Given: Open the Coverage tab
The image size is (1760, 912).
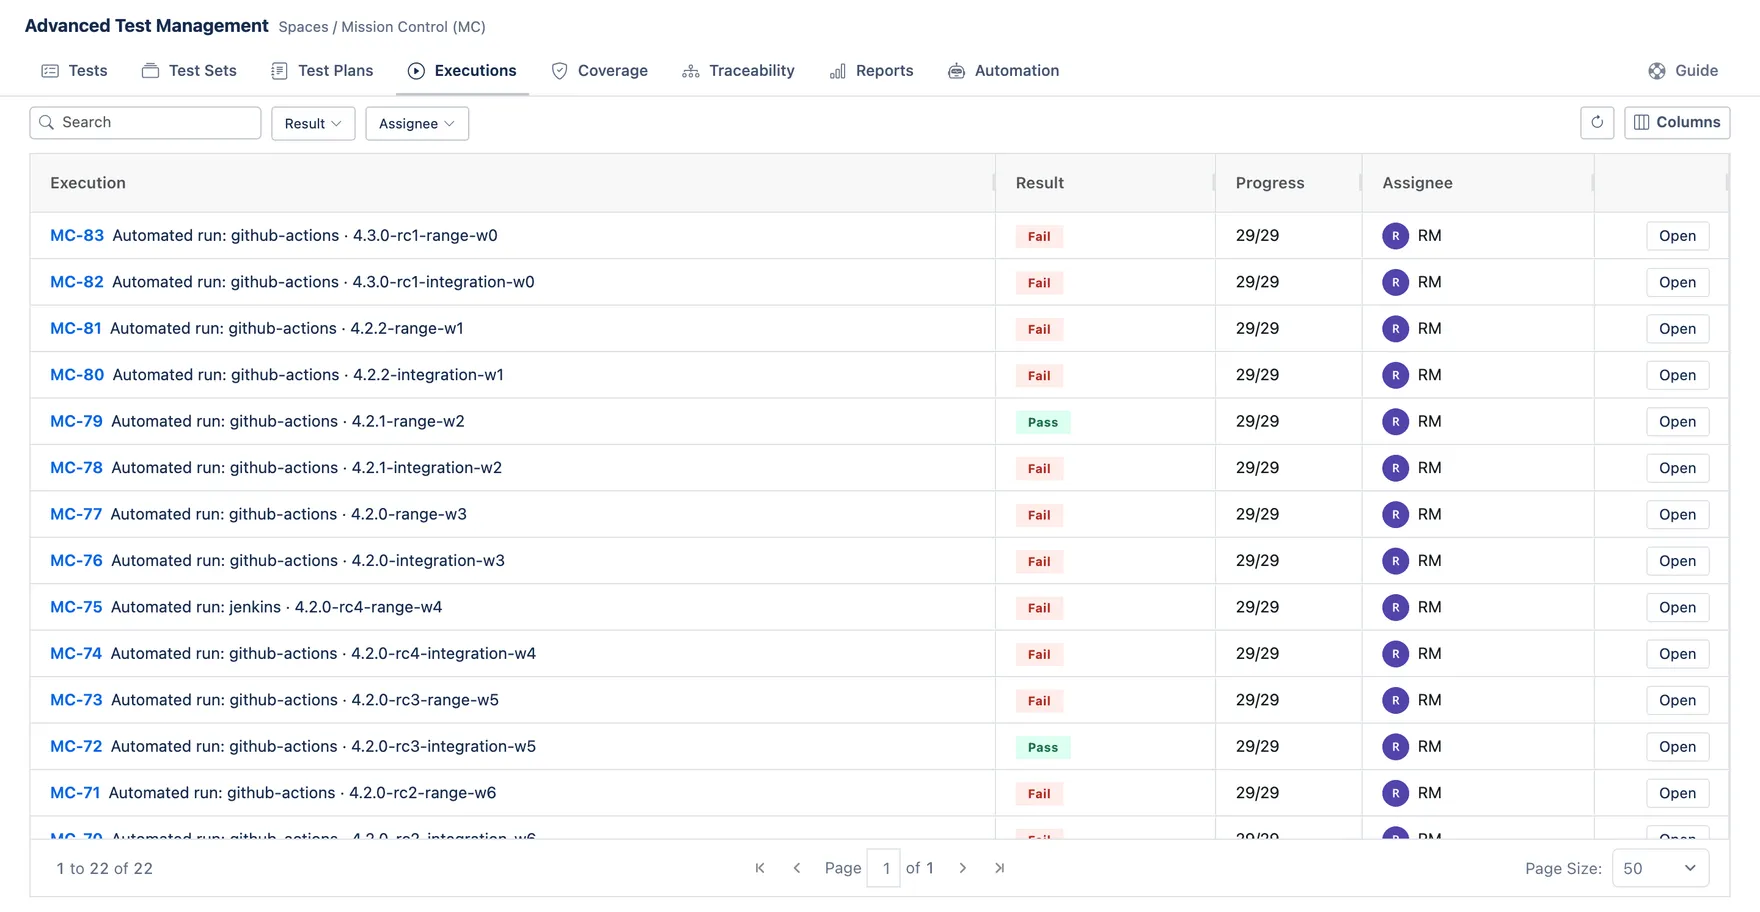Looking at the screenshot, I should click(x=600, y=71).
